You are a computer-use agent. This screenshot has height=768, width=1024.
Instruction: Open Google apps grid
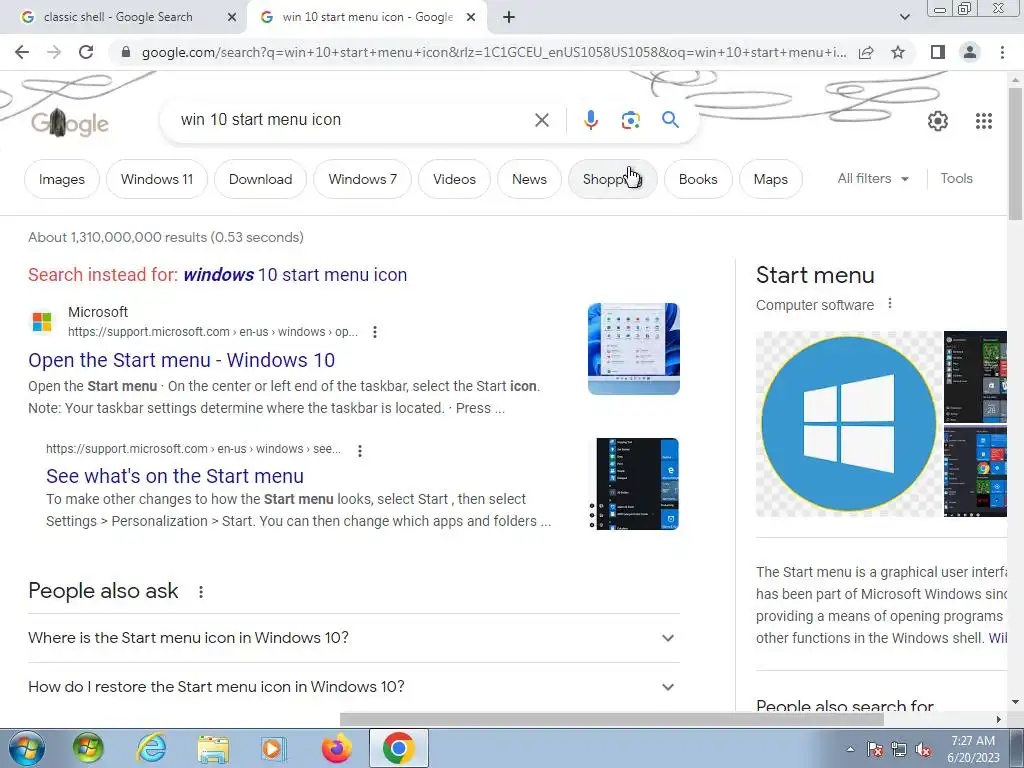tap(984, 121)
